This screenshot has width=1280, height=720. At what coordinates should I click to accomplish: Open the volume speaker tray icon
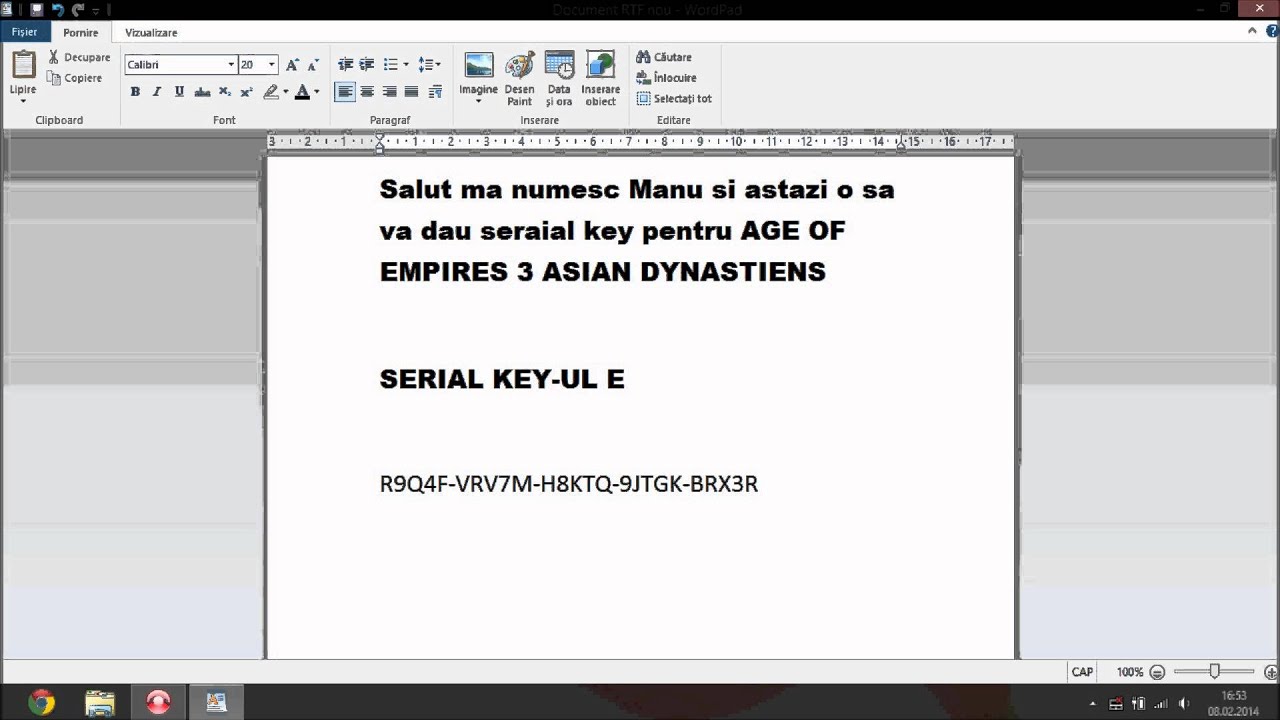(x=1184, y=704)
